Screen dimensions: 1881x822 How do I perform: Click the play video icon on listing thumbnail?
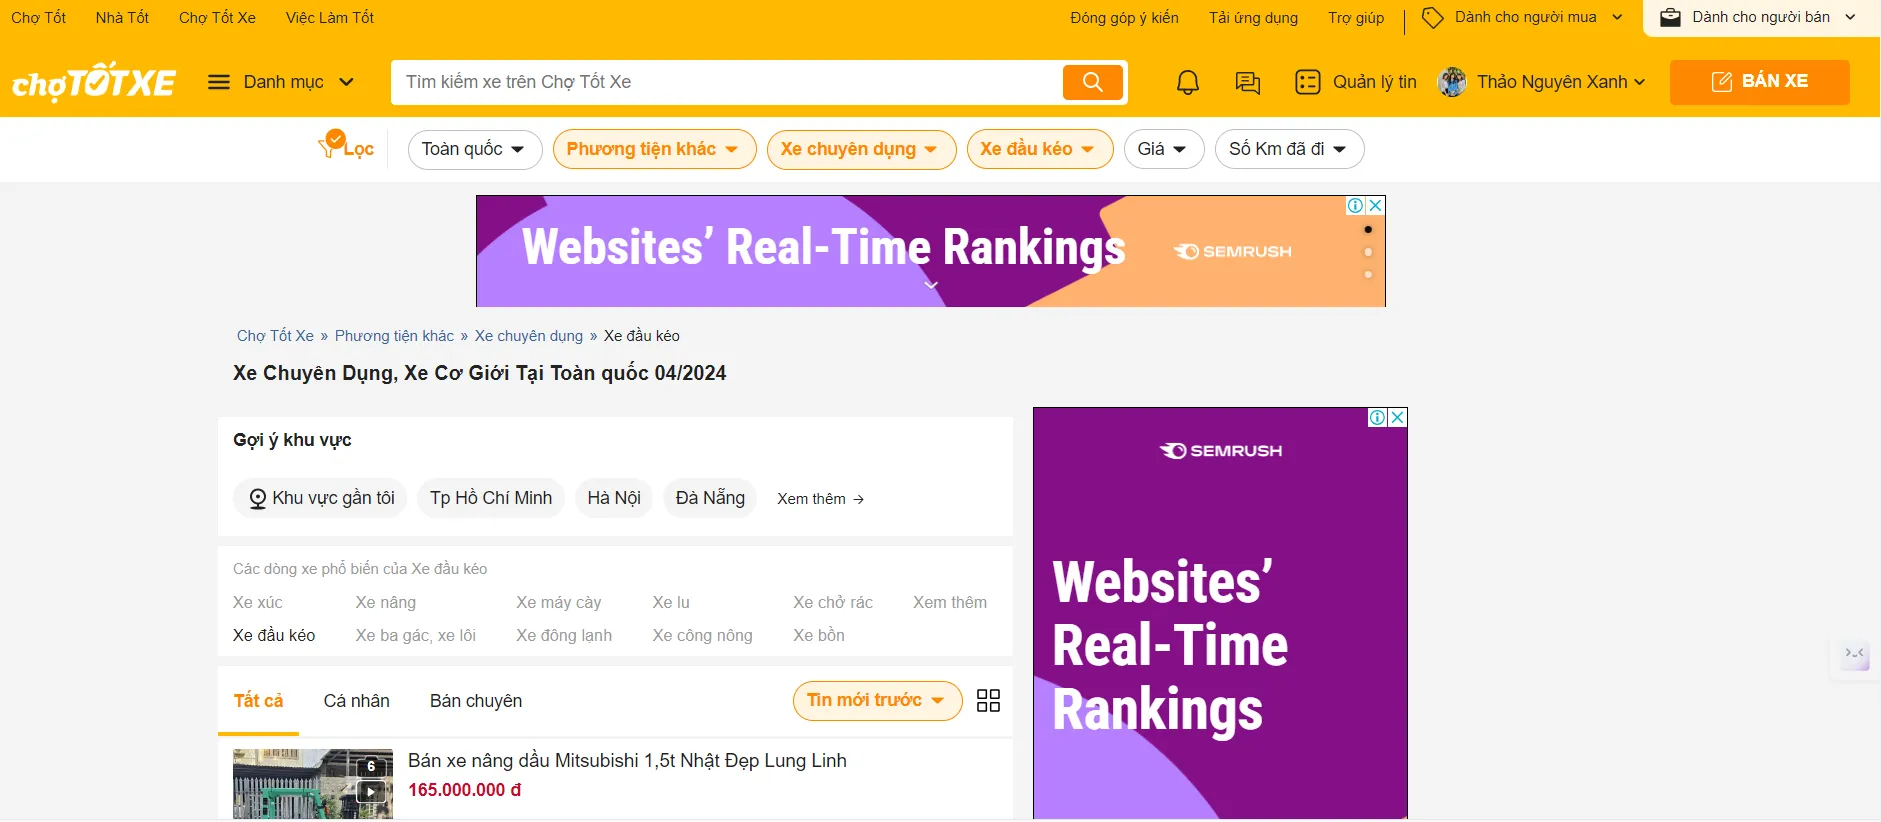[371, 792]
